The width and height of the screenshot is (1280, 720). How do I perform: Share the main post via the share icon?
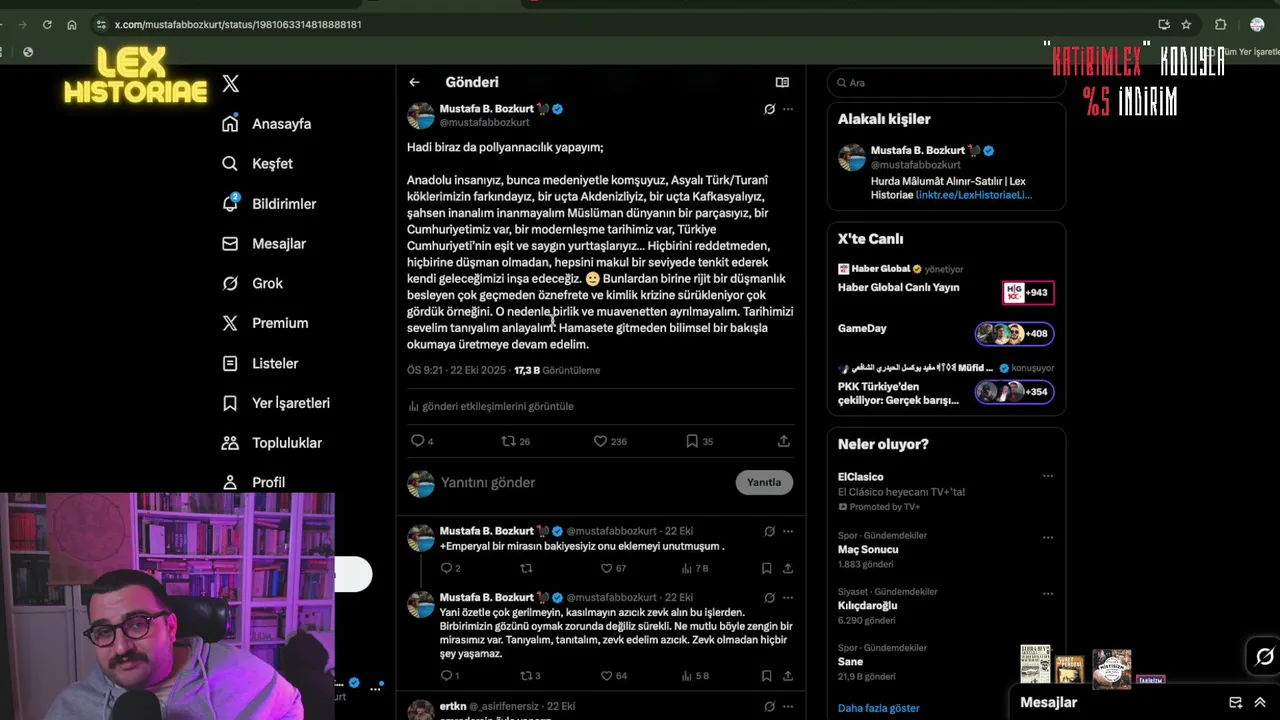pyautogui.click(x=784, y=441)
